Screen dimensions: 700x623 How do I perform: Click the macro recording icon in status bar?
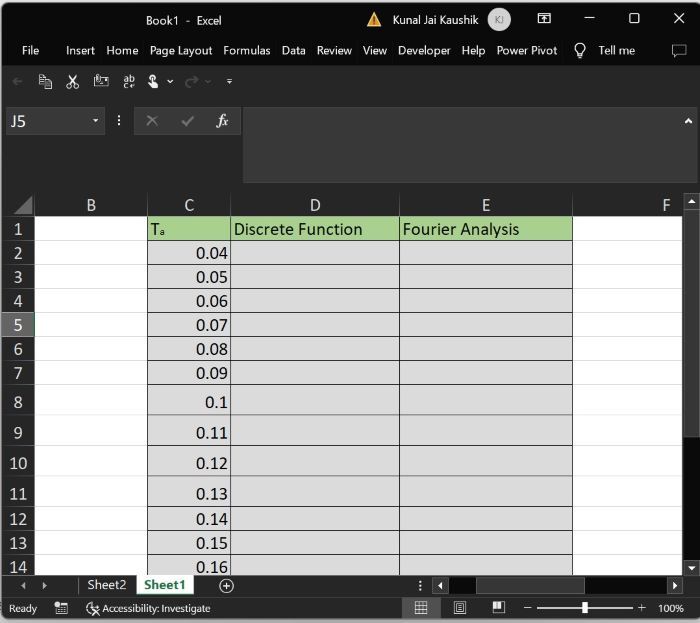[x=61, y=608]
